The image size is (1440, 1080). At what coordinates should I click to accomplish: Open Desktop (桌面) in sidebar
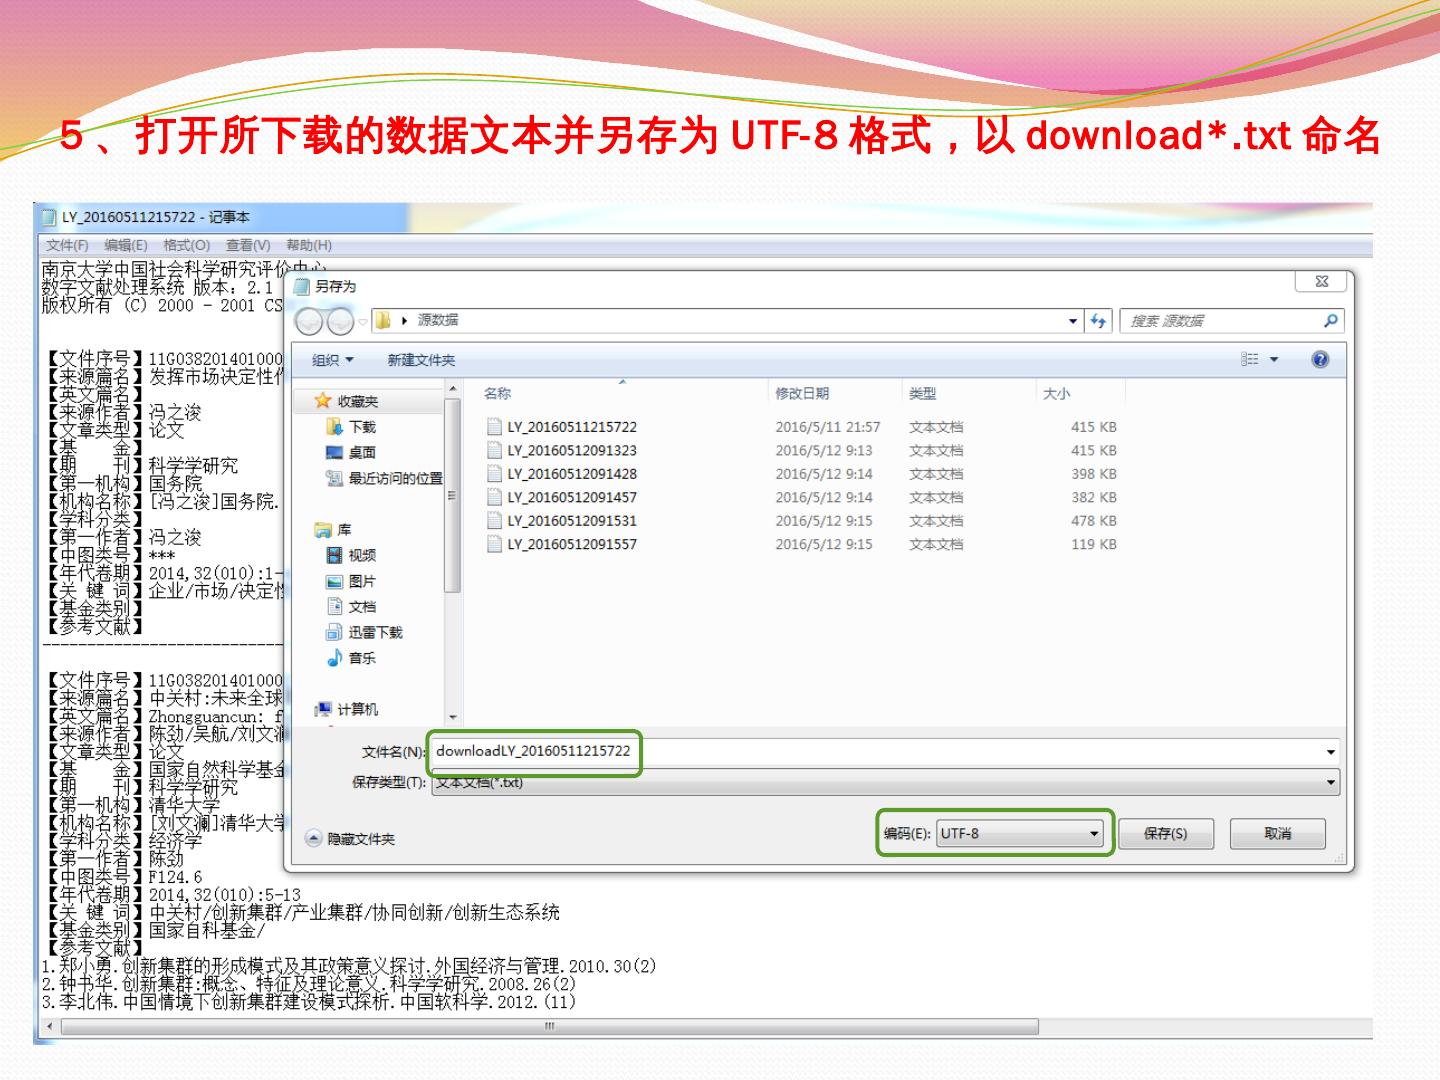pyautogui.click(x=351, y=453)
